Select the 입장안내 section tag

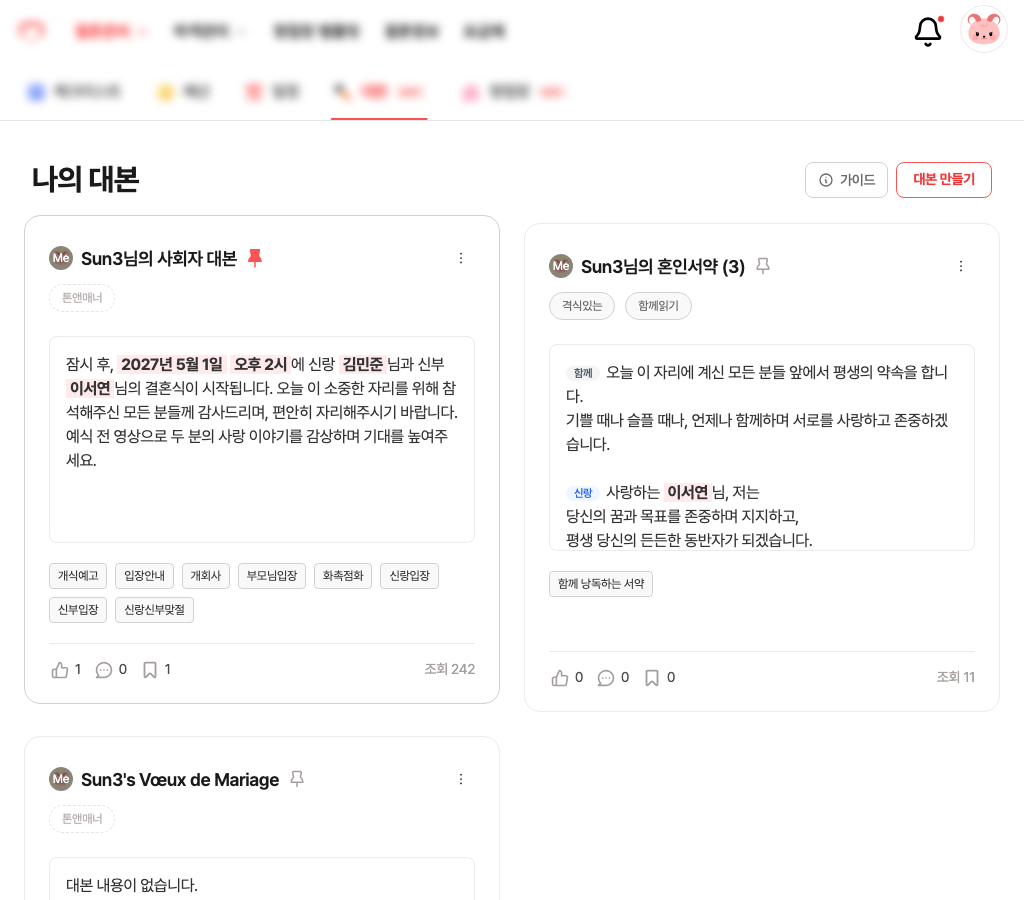pyautogui.click(x=144, y=575)
